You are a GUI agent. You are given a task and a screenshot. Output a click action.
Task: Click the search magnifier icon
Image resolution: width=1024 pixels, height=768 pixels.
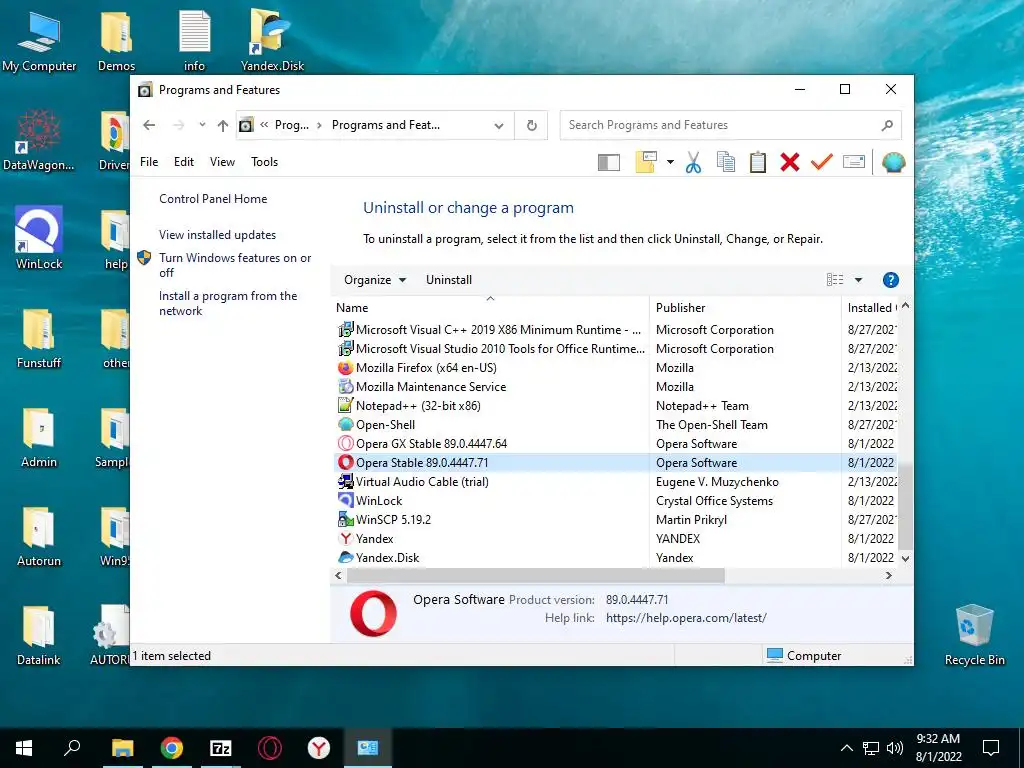click(887, 125)
